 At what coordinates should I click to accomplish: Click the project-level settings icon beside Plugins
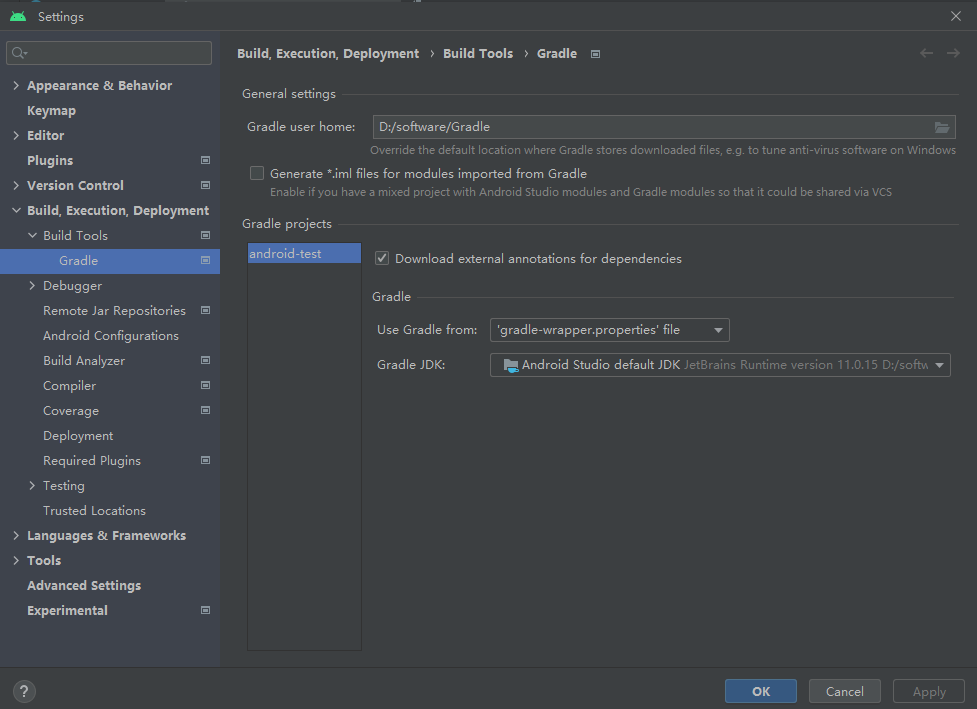(x=205, y=160)
